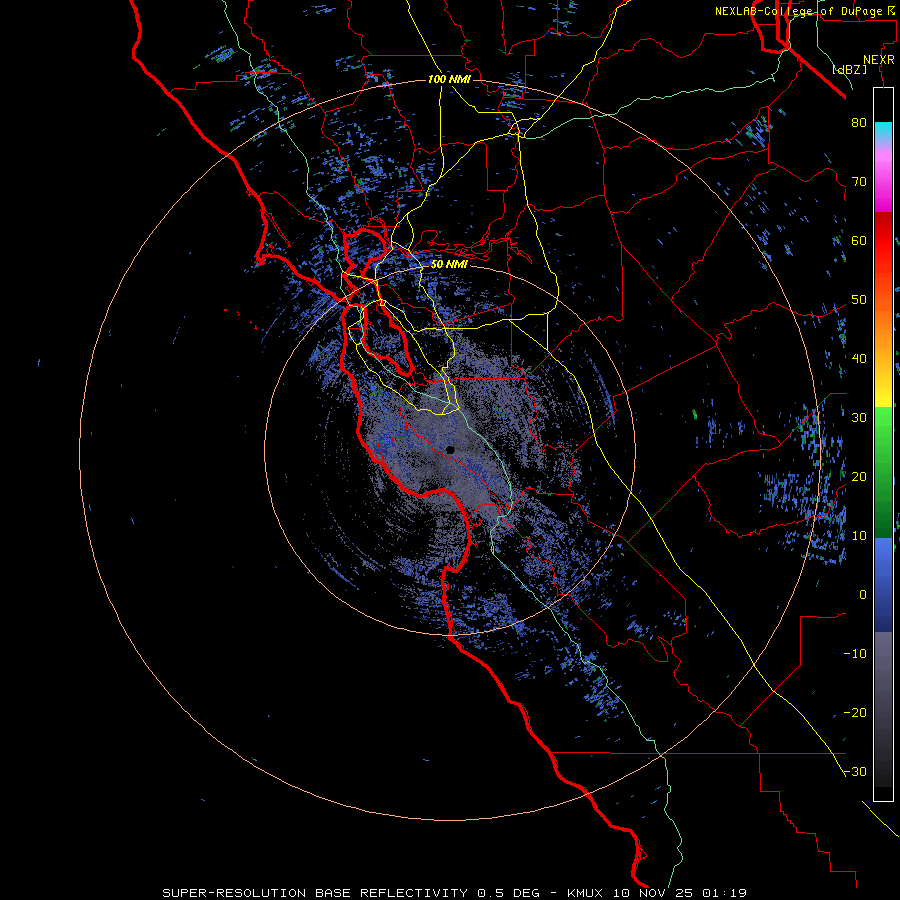Click the 0 value on the color scale

[863, 595]
